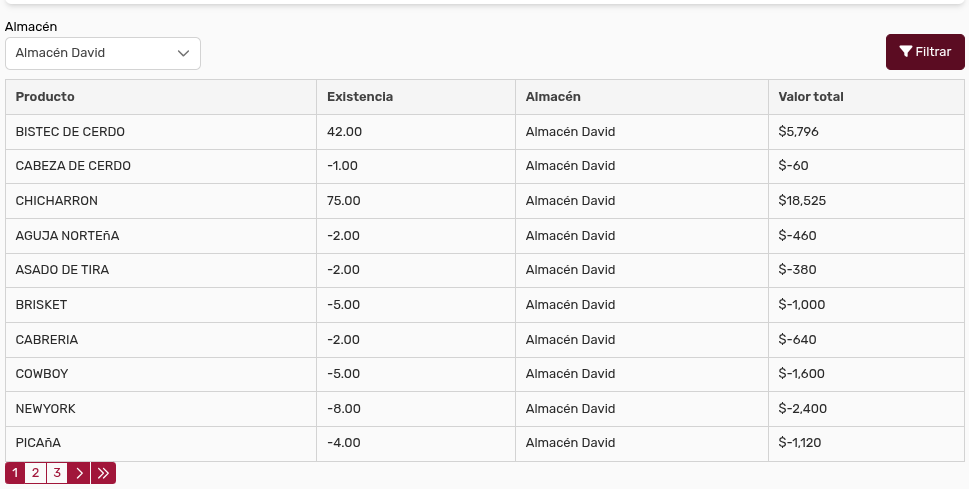969x489 pixels.
Task: Click the Valor total column header
Action: [811, 97]
